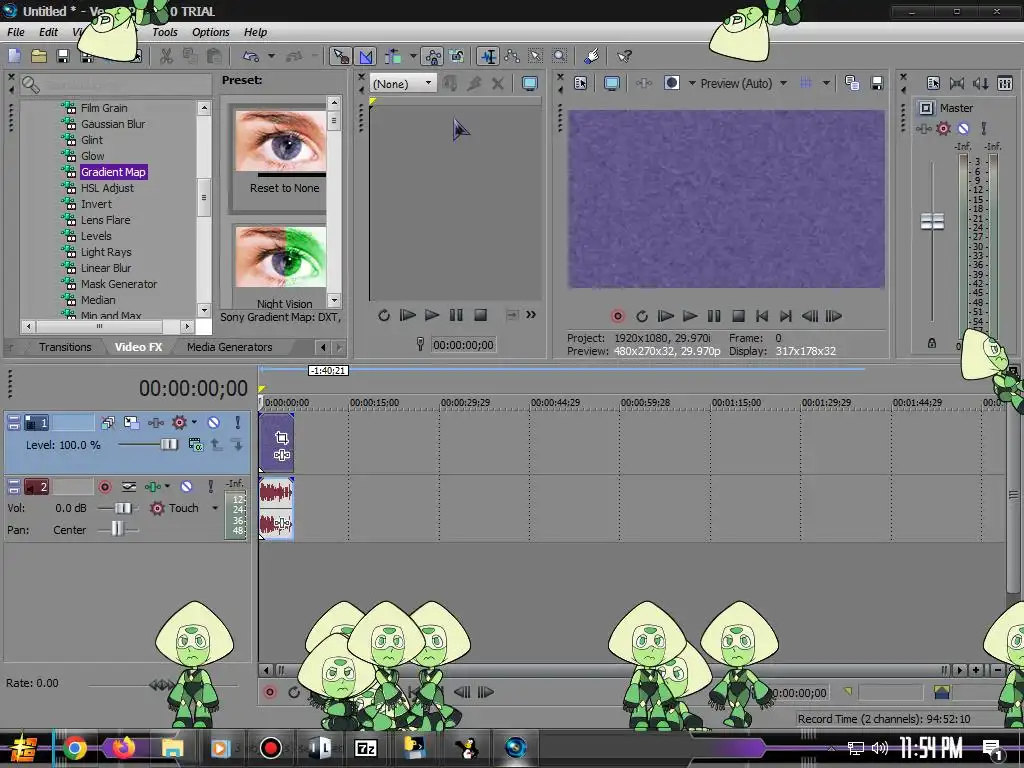1024x768 pixels.
Task: Open the Trimmer (None) media dropdown
Action: pyautogui.click(x=403, y=84)
